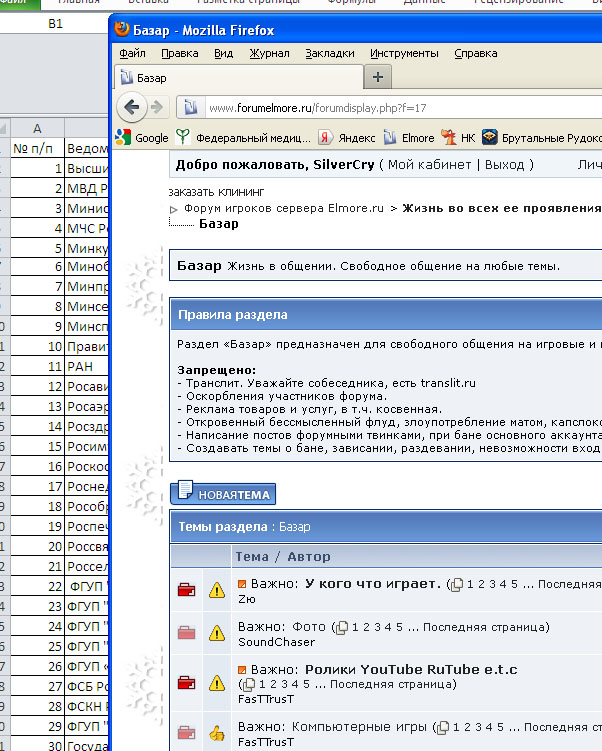Click the Excel Name Box showing B1
The image size is (602, 751).
[x=55, y=23]
